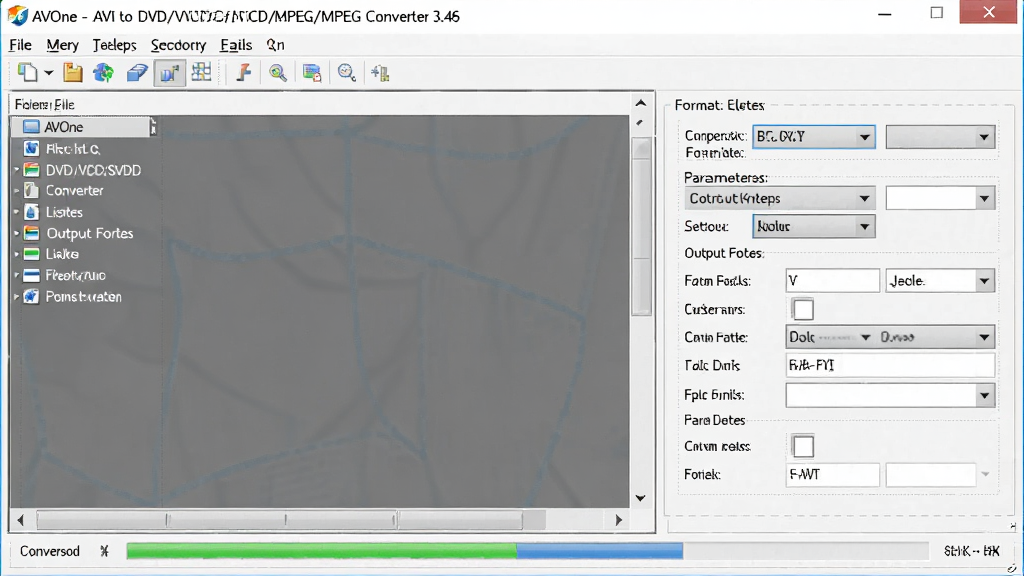Click the zoom search toolbar icon
Viewport: 1024px width, 576px height.
click(347, 72)
